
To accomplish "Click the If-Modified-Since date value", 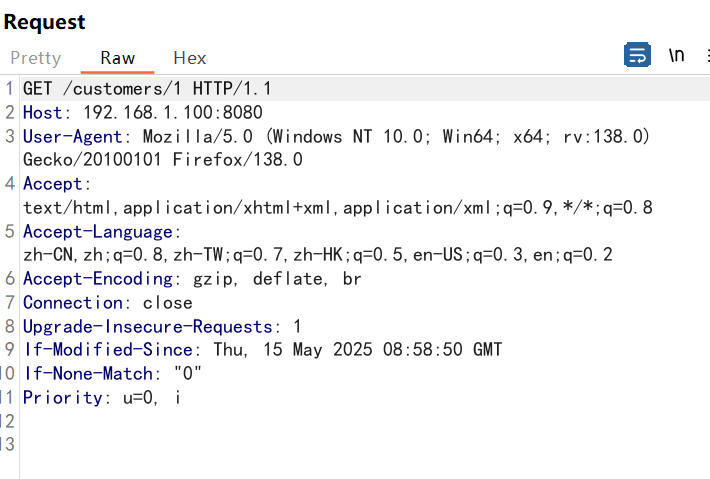I will coord(358,350).
